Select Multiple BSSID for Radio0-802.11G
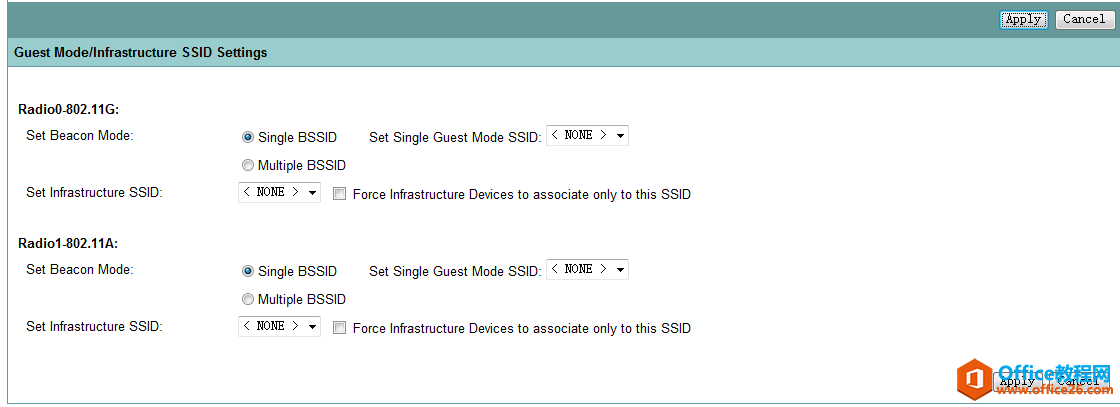Viewport: 1120px width, 407px height. 248,165
